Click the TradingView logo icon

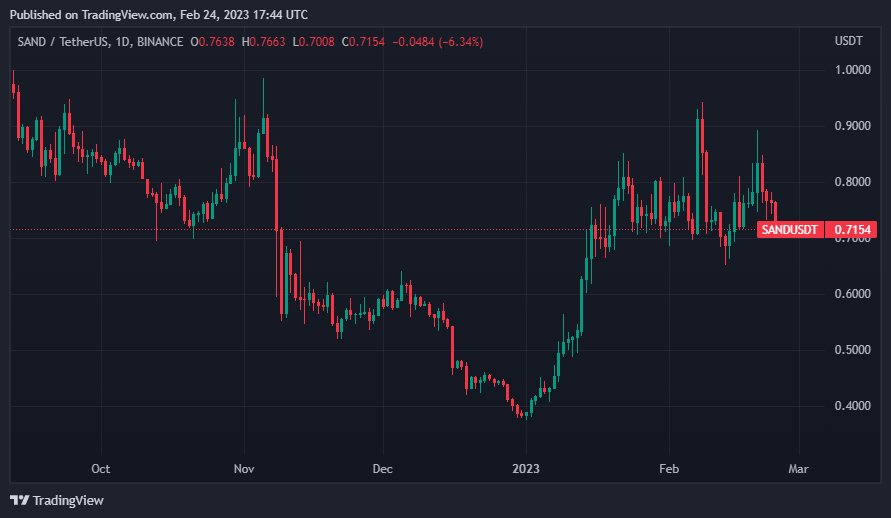pyautogui.click(x=19, y=500)
